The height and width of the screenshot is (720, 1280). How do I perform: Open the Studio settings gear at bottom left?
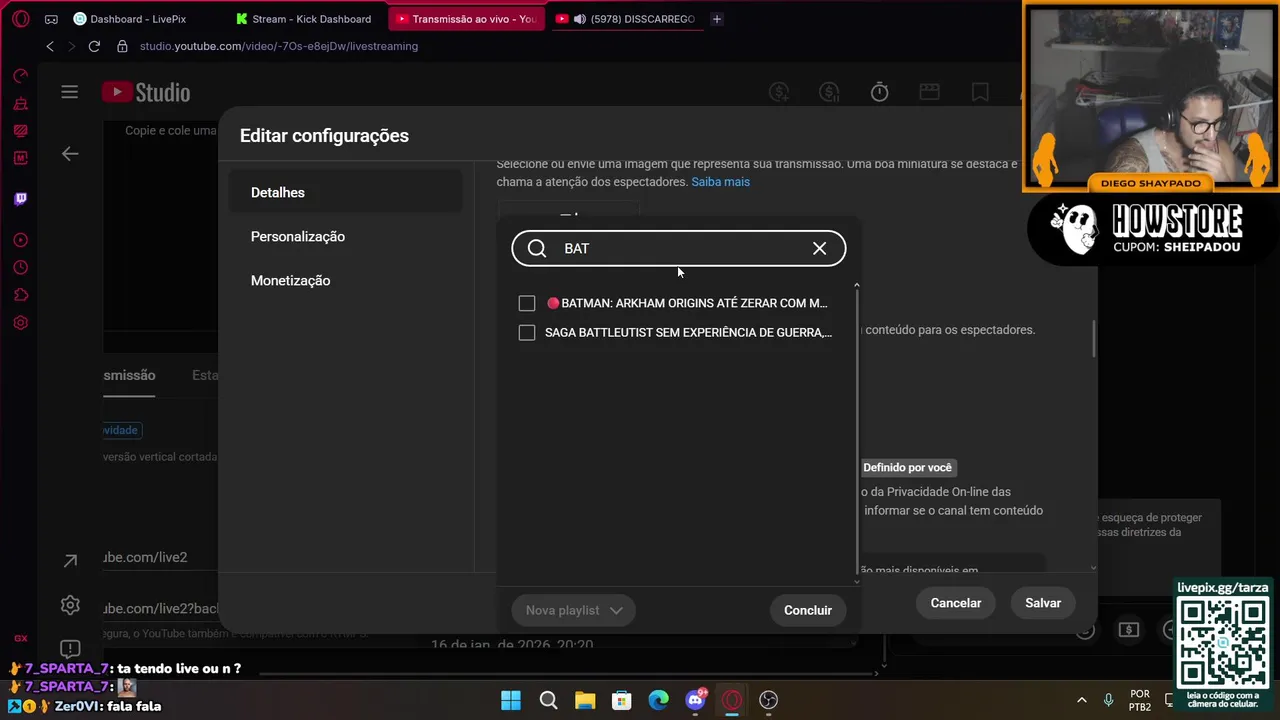[70, 605]
